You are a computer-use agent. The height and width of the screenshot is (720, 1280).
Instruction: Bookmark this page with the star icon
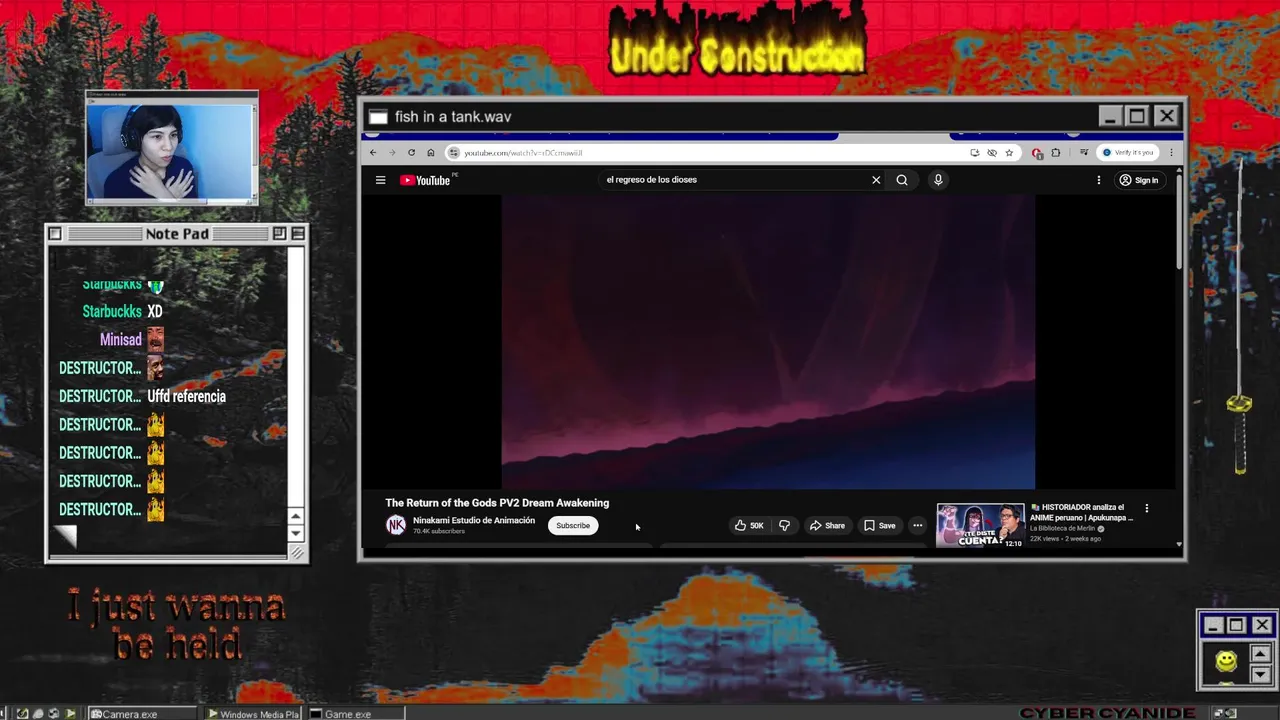[1009, 153]
